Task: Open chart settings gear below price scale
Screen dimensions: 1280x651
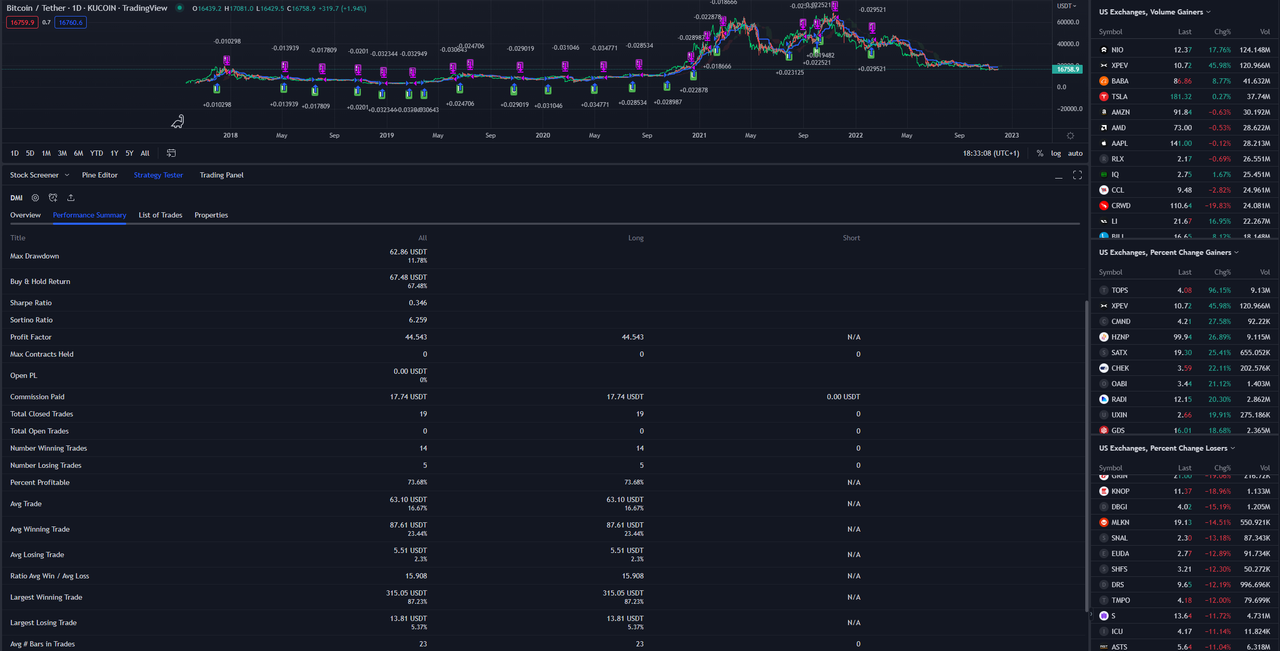Action: pos(1070,135)
